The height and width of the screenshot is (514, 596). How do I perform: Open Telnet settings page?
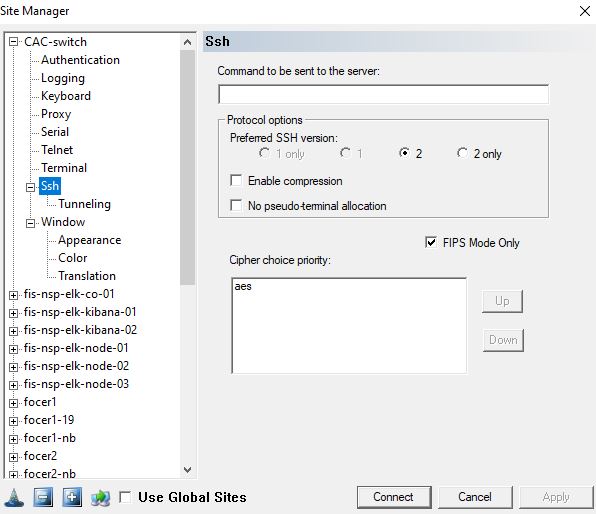57,150
